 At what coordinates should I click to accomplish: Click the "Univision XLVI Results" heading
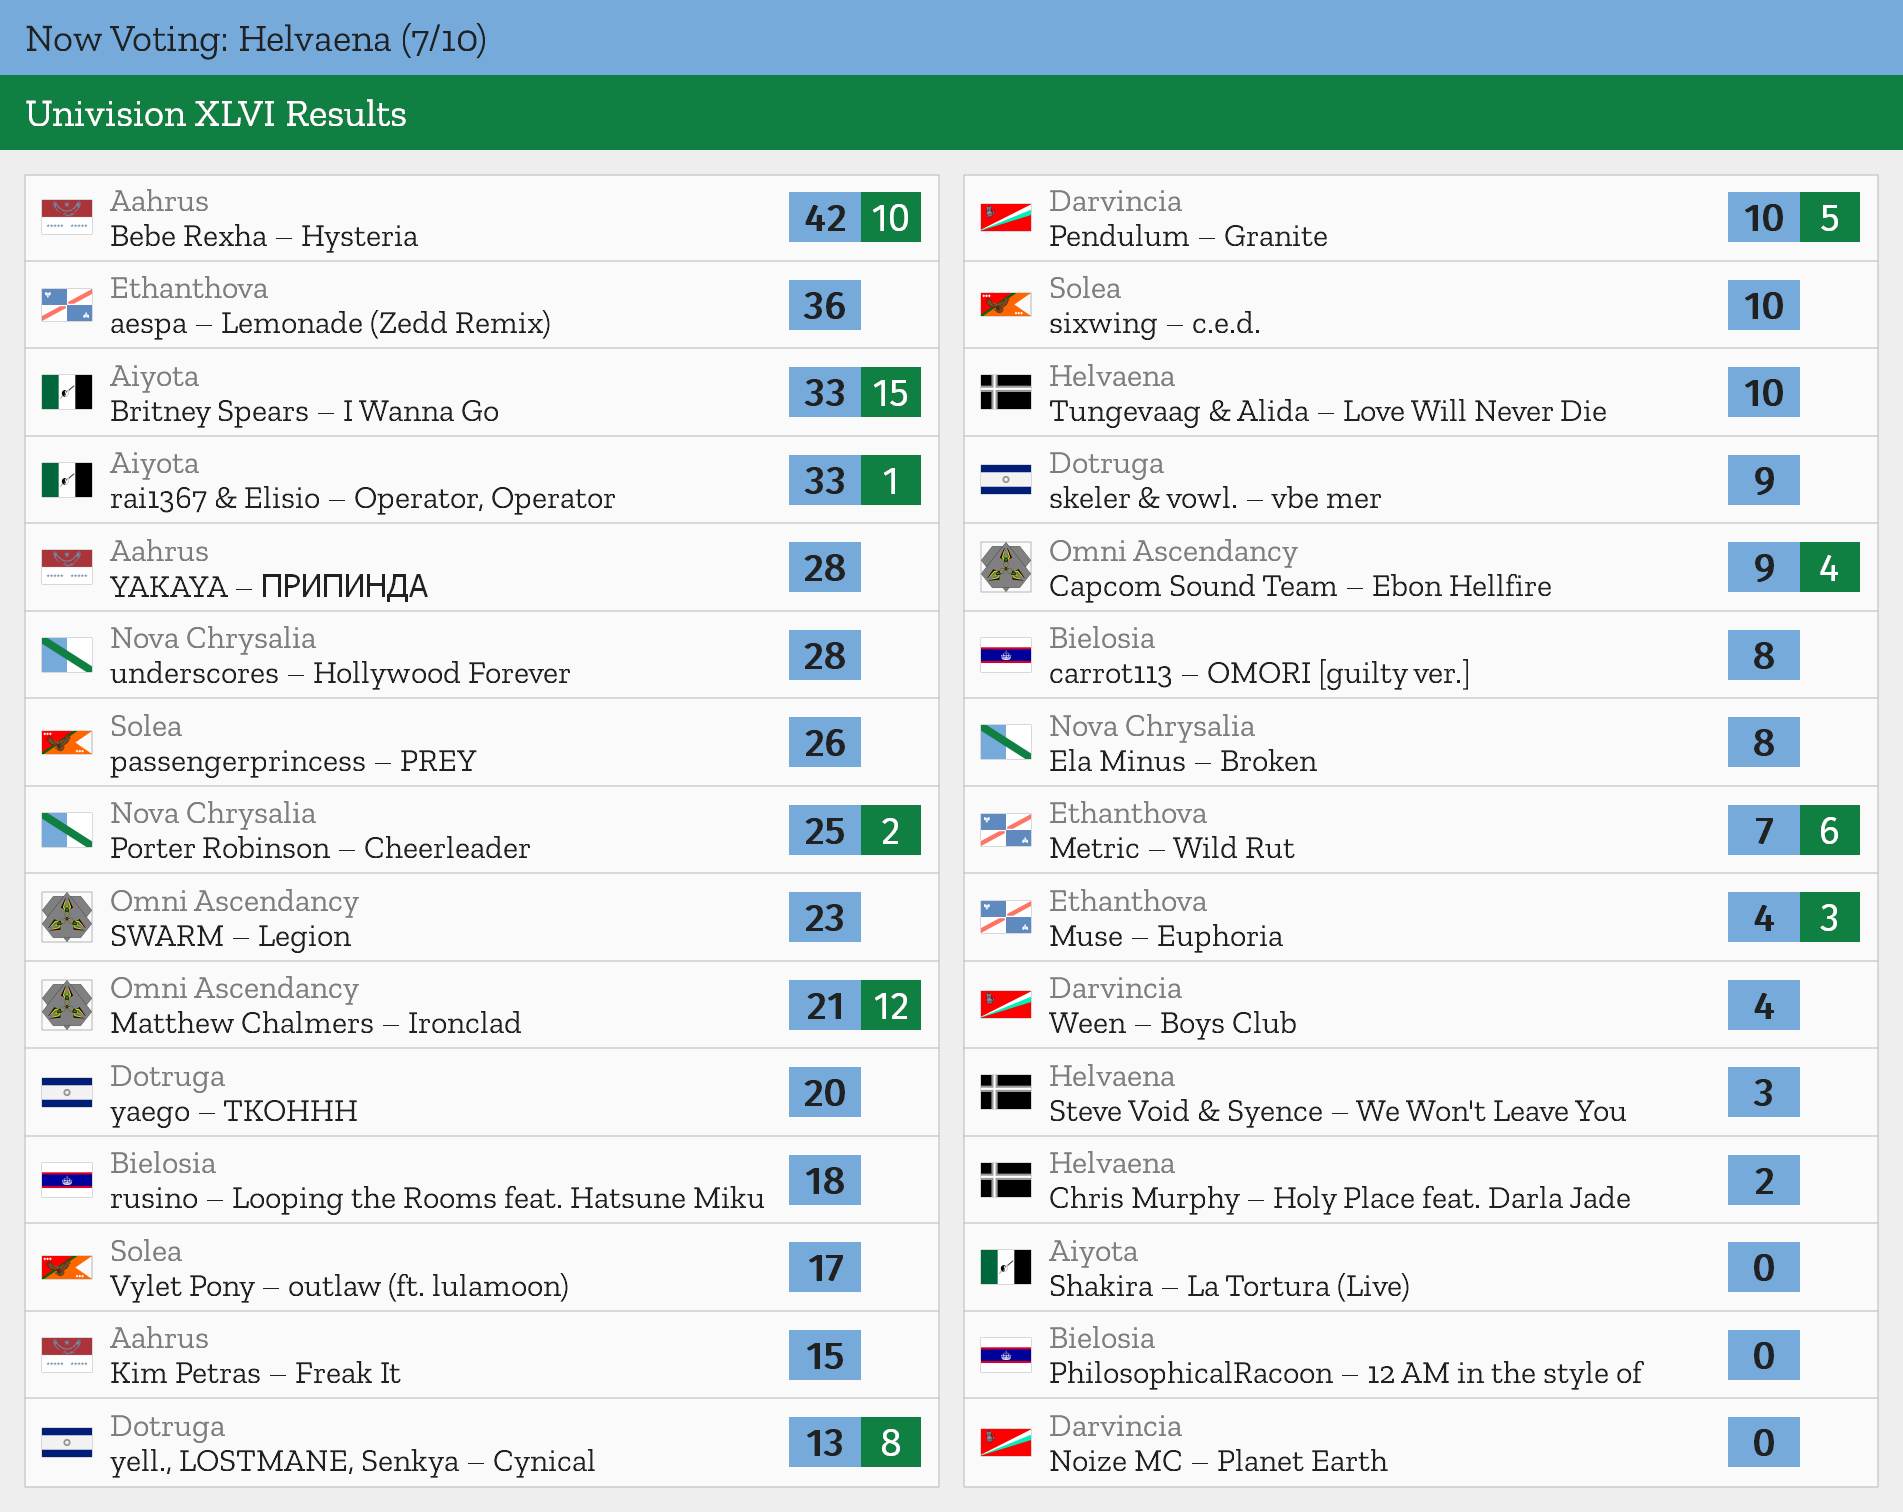click(216, 114)
